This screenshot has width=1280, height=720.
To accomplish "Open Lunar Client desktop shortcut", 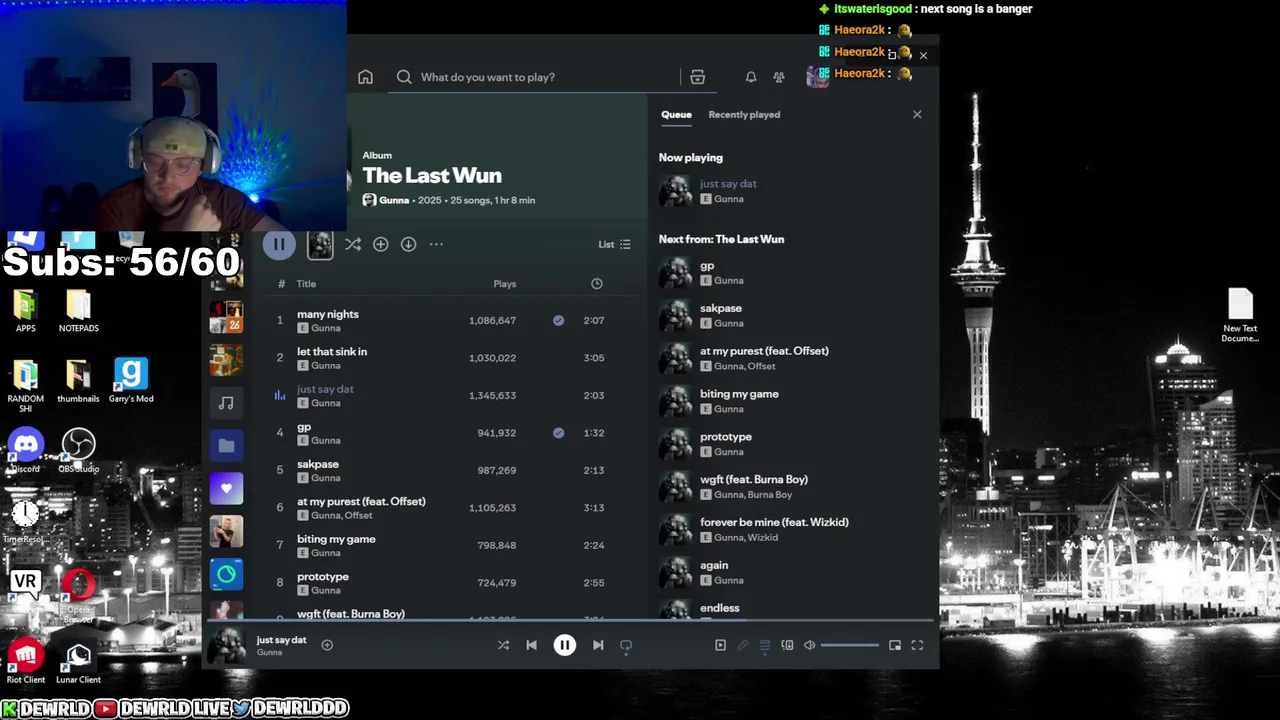I will pyautogui.click(x=78, y=661).
